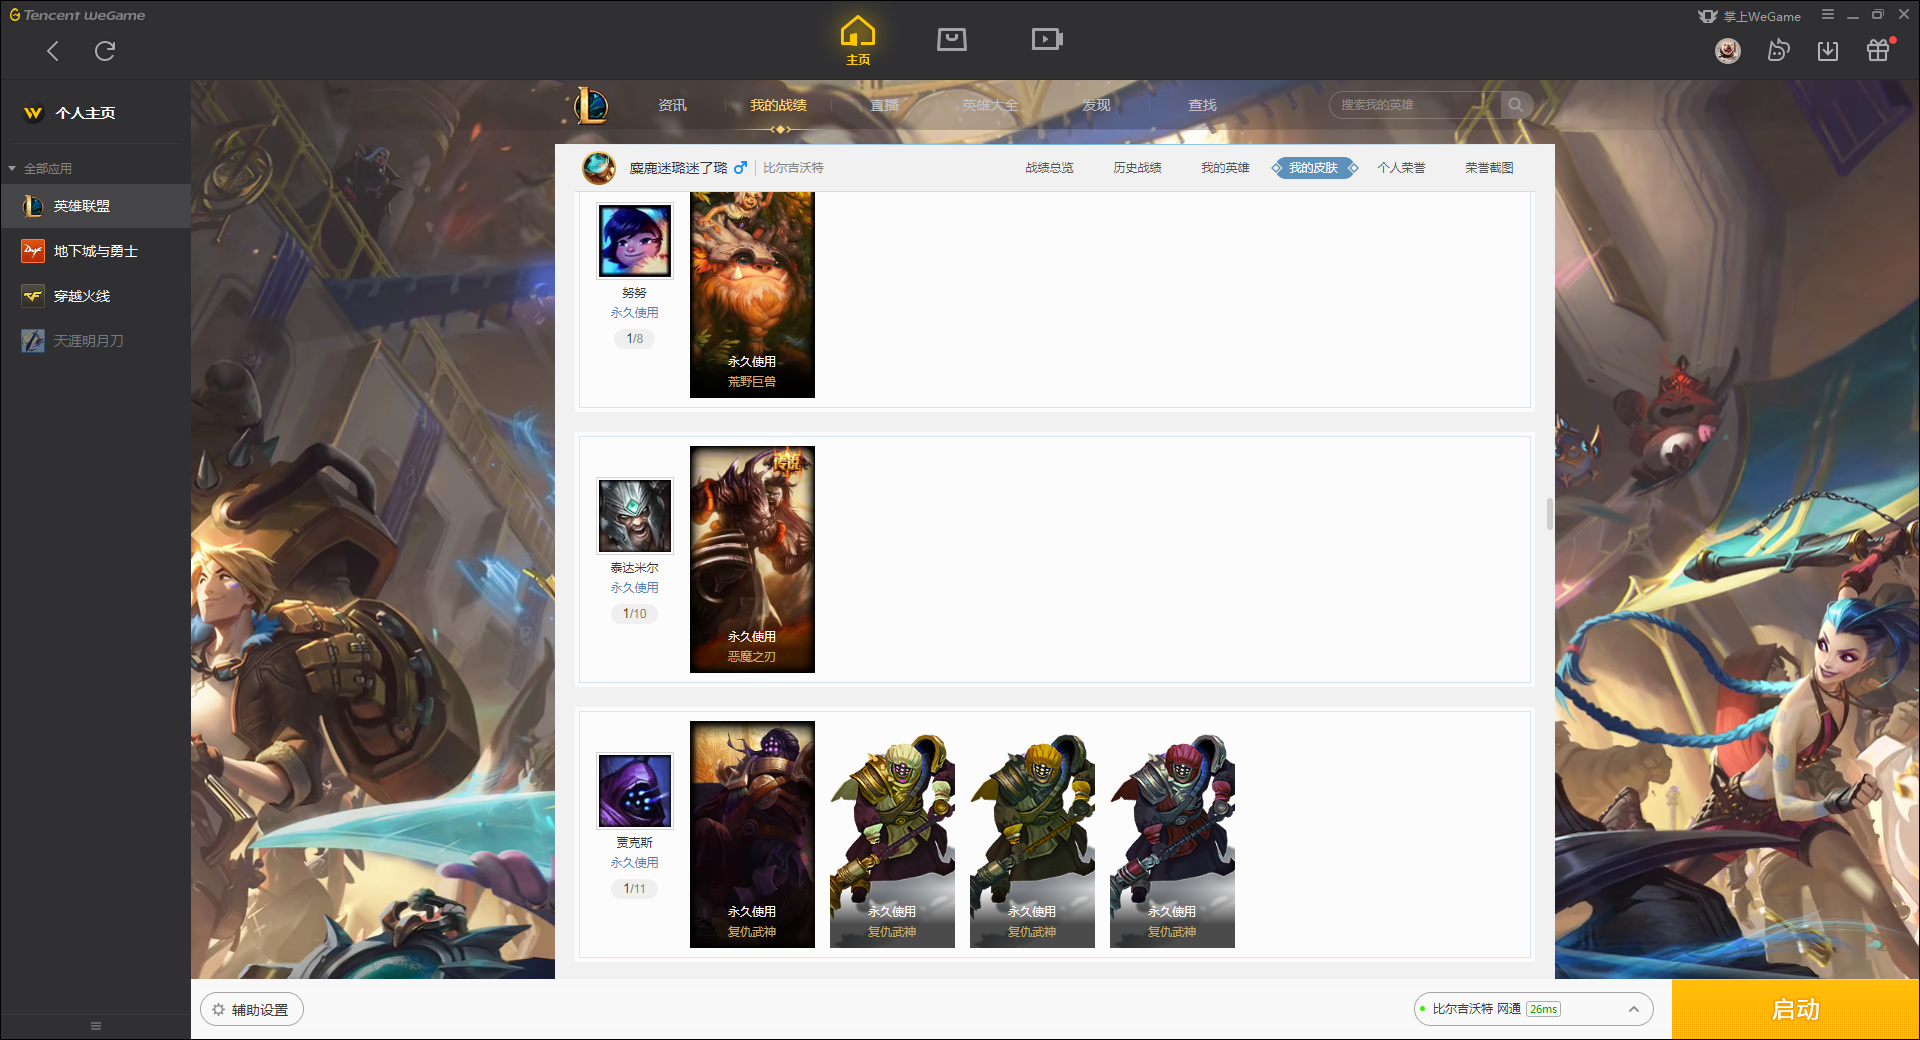Open the gift box icon
The height and width of the screenshot is (1040, 1920).
pos(1878,50)
